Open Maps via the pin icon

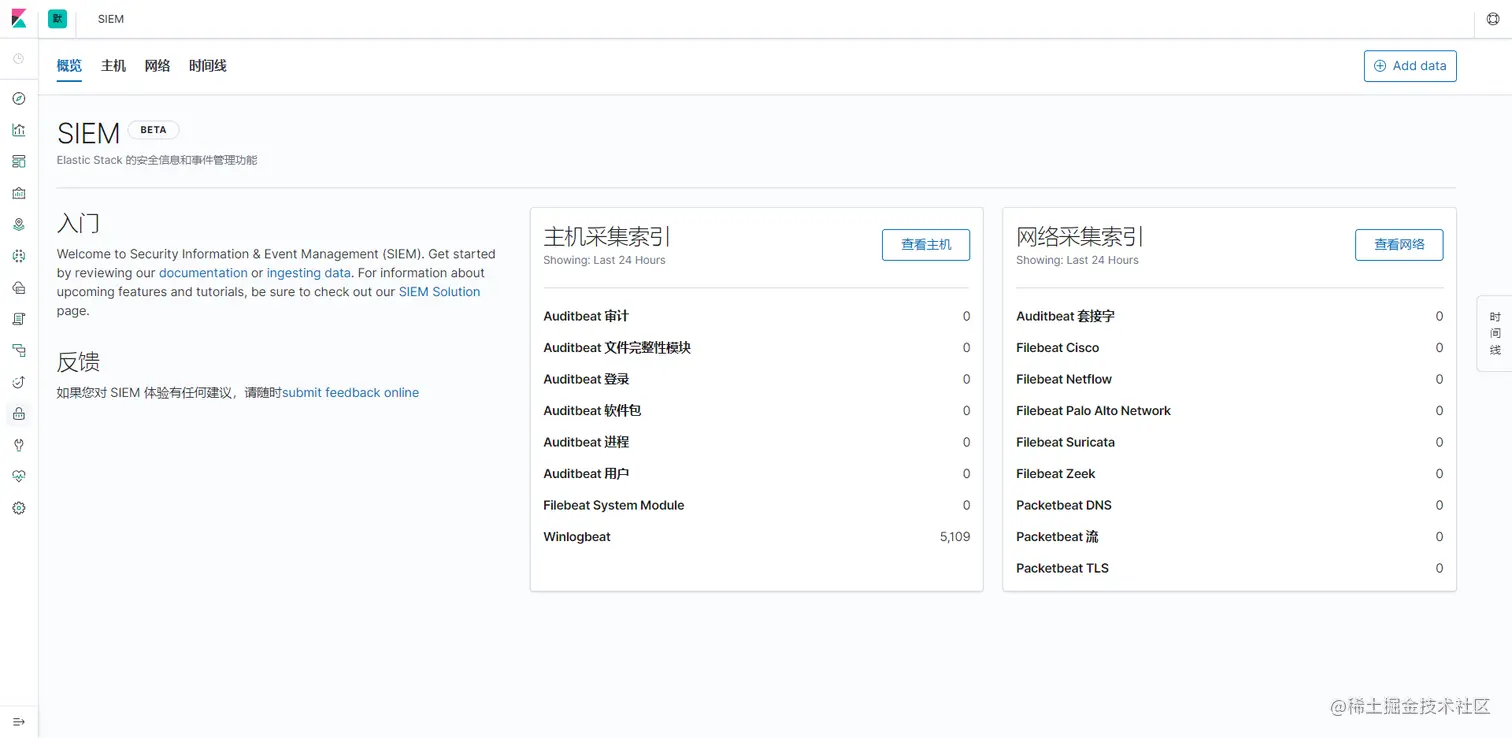pos(18,224)
